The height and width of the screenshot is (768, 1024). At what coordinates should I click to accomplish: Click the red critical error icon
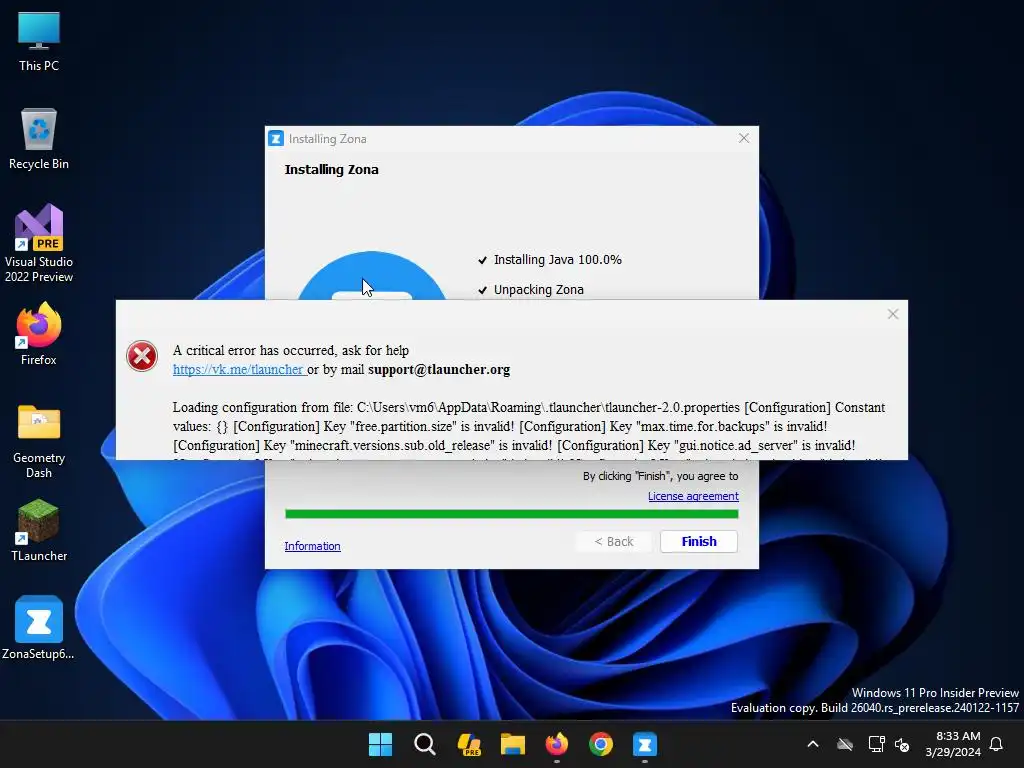click(x=142, y=357)
